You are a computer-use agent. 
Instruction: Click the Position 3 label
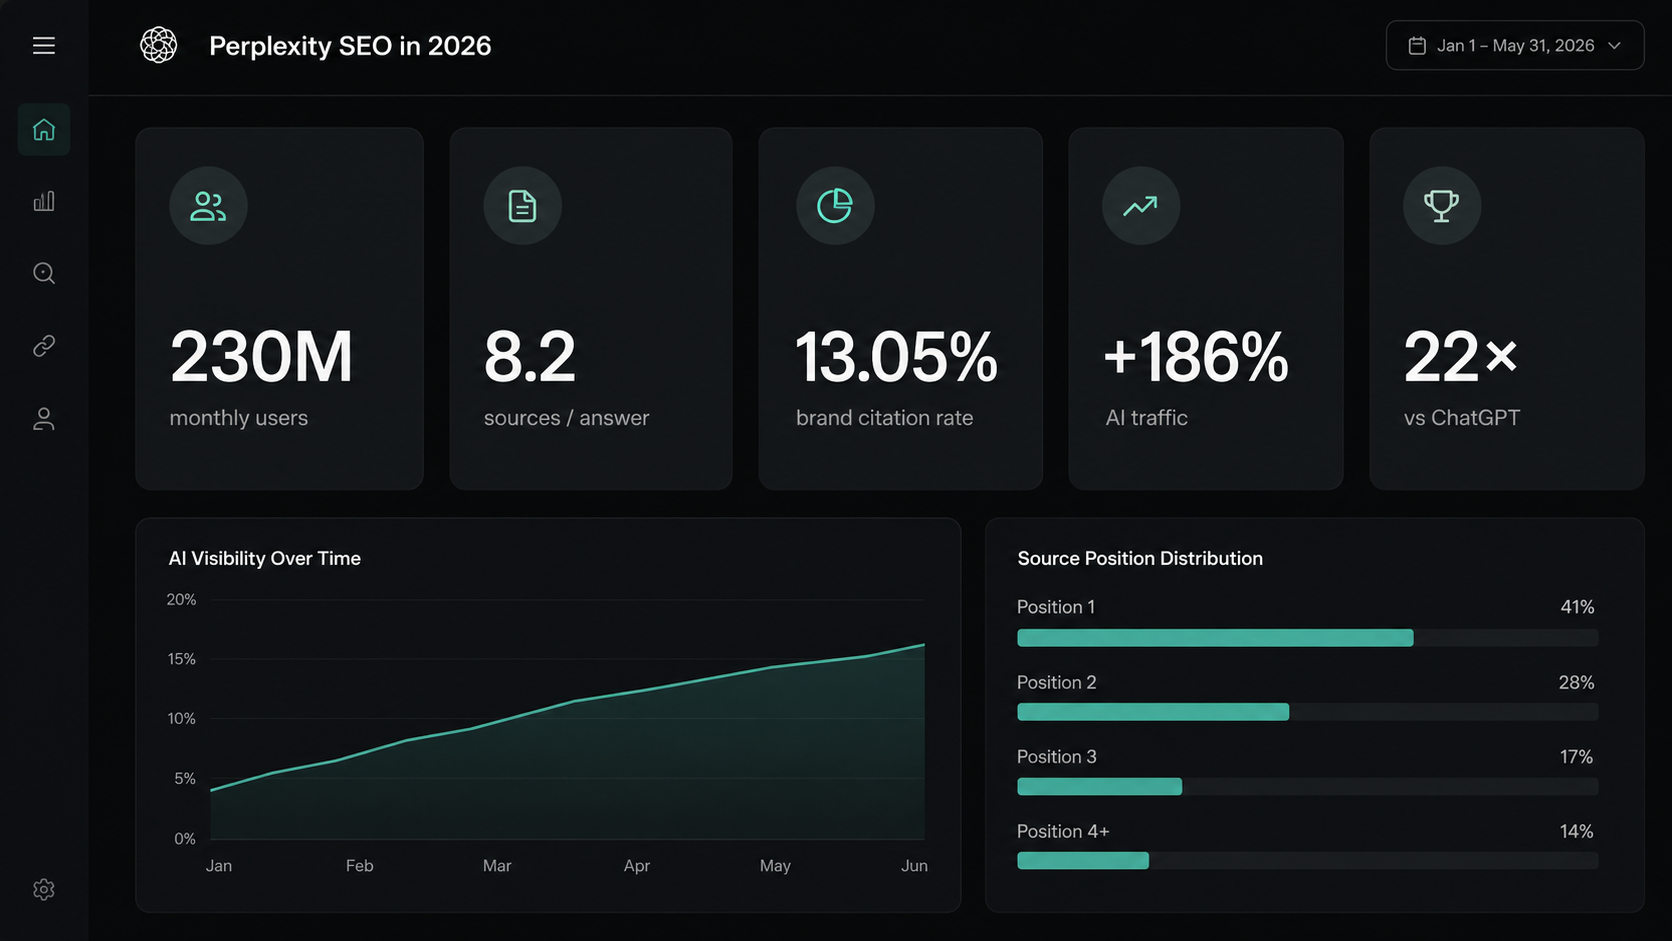coord(1056,757)
